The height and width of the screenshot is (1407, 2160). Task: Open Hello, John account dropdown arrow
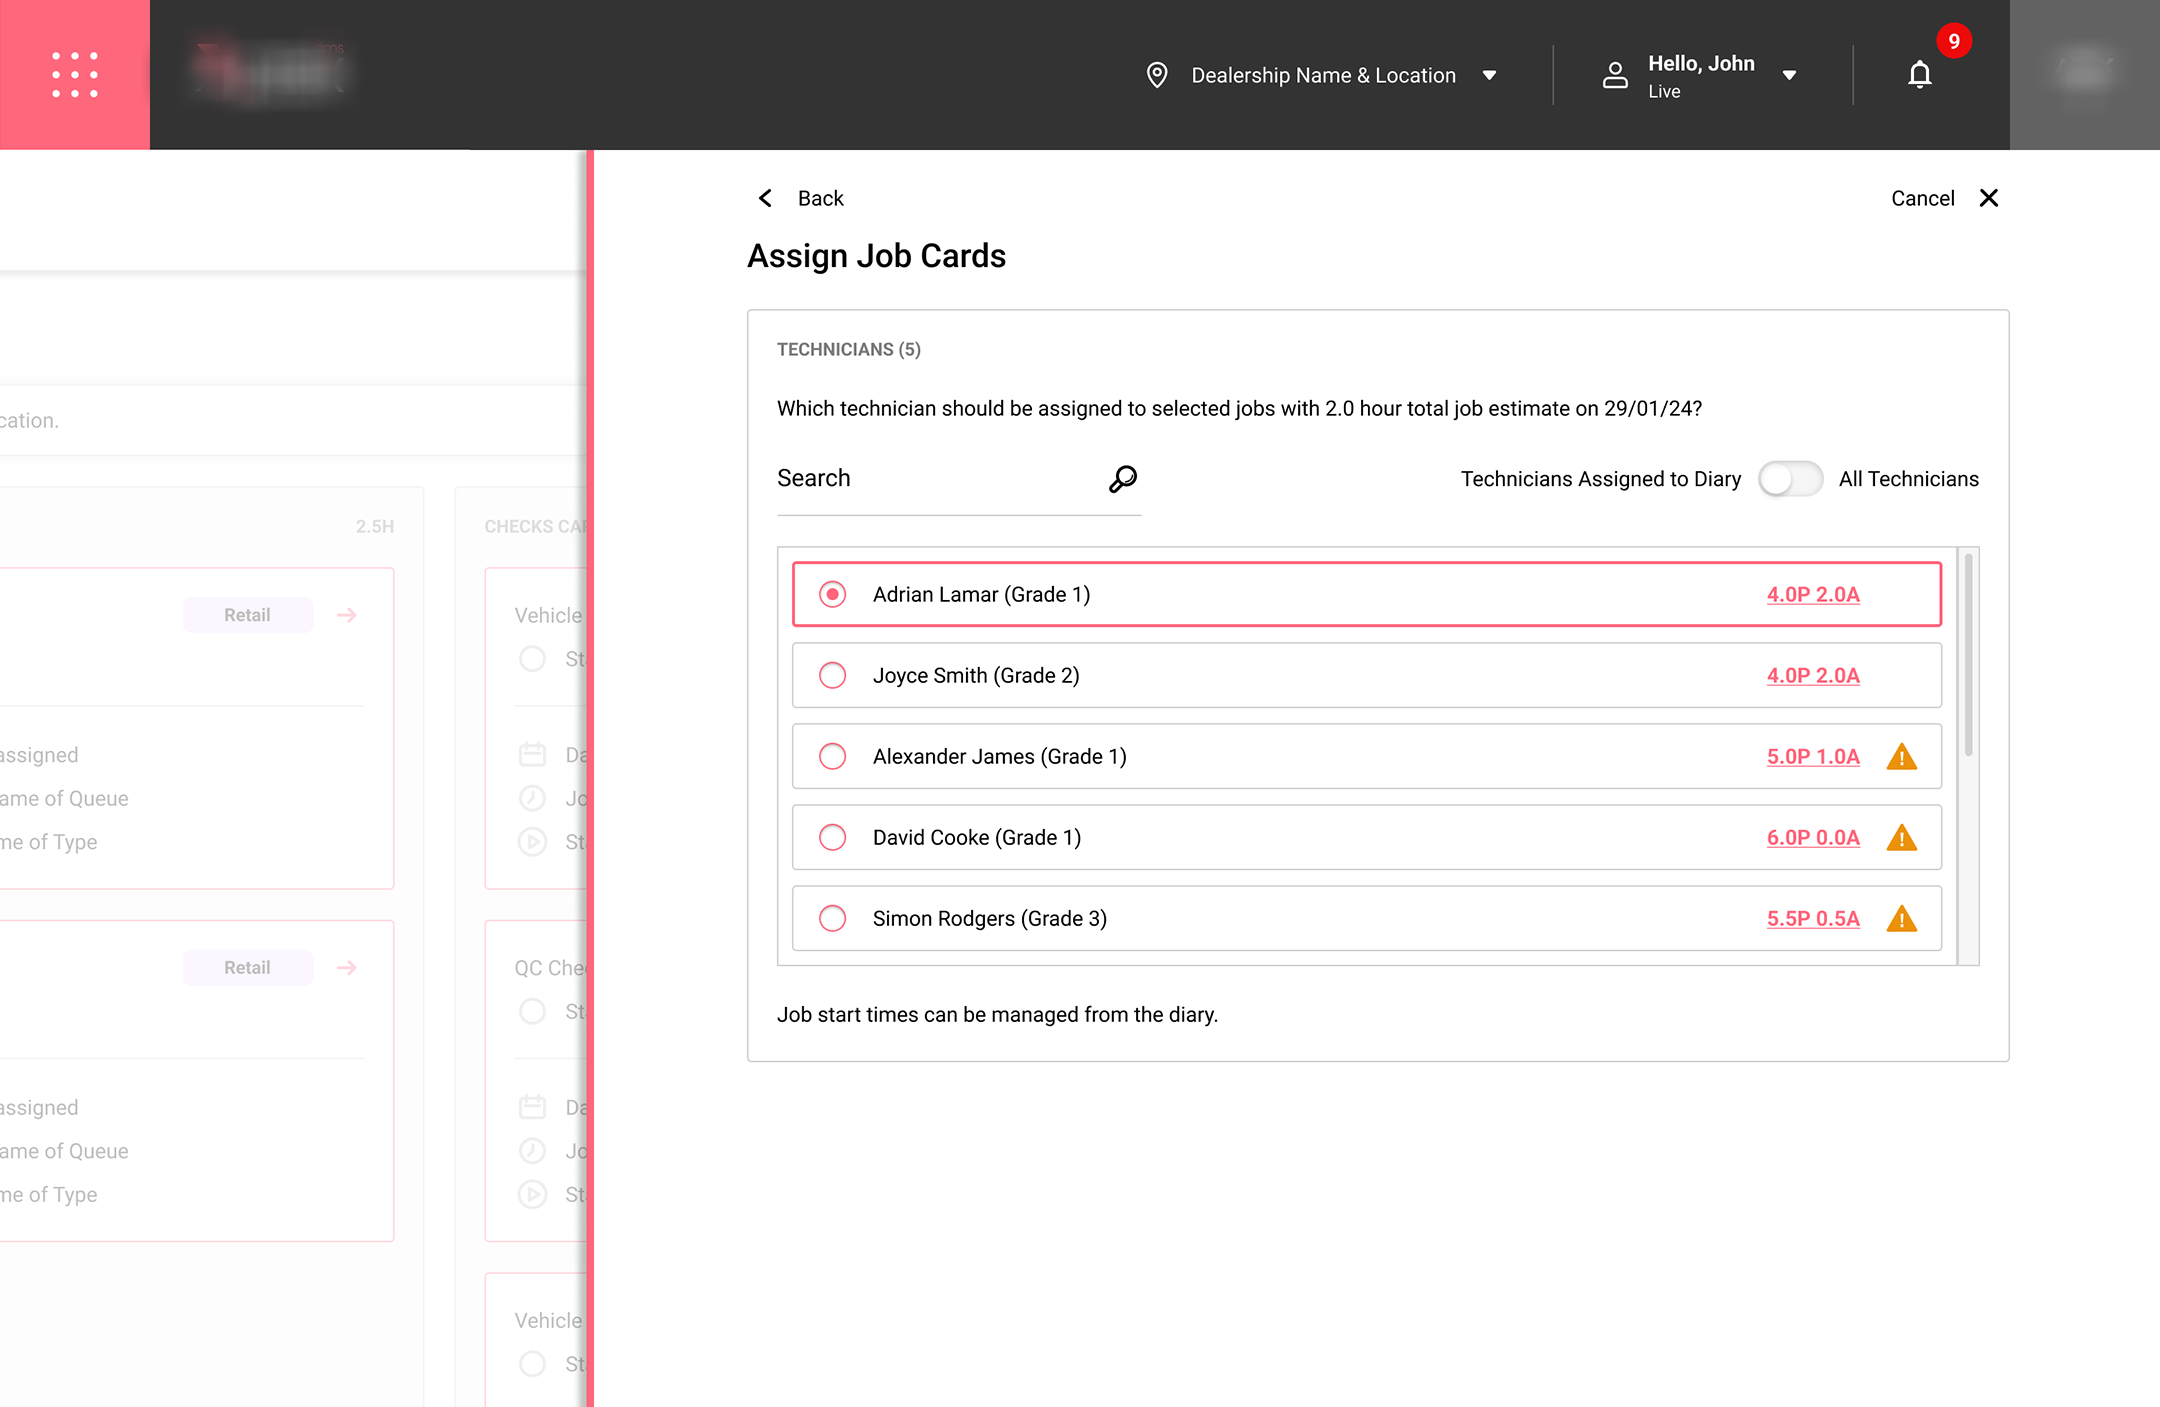(x=1789, y=75)
